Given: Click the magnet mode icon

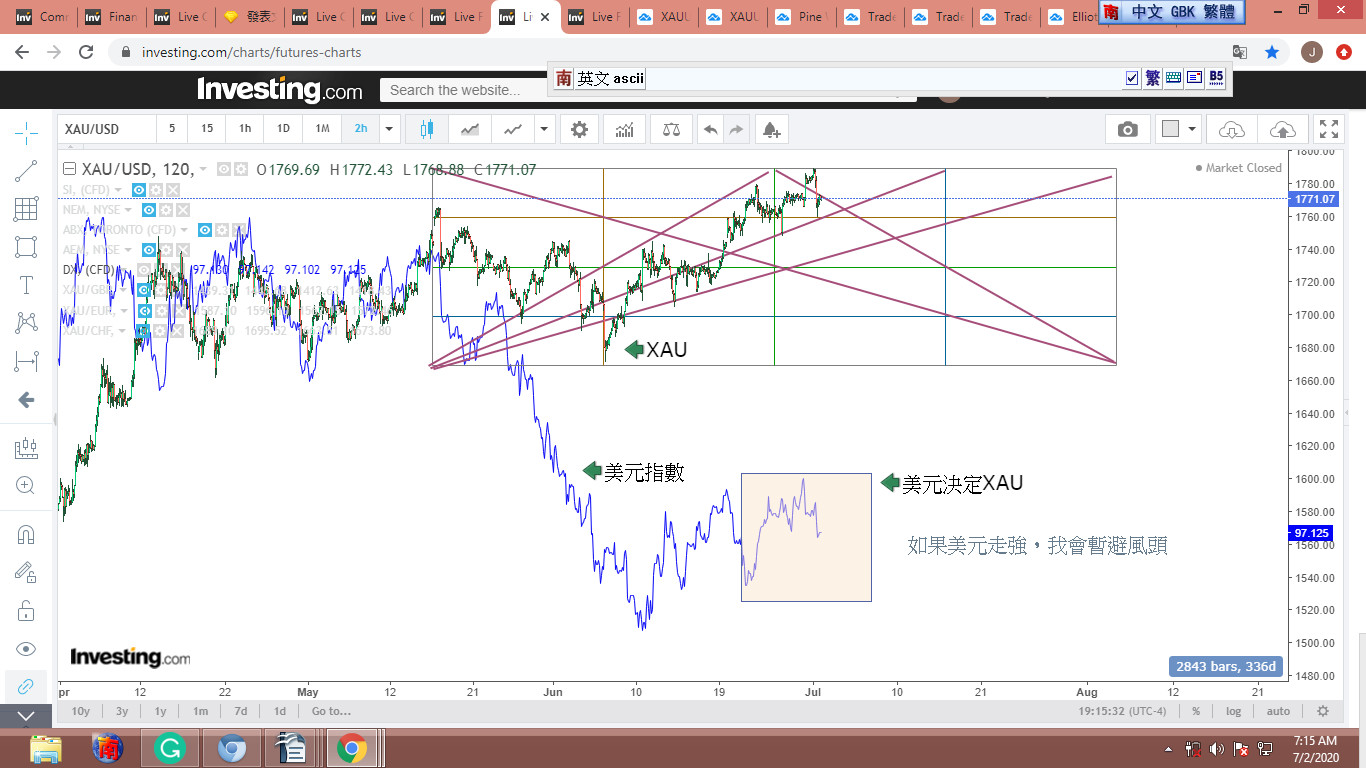Looking at the screenshot, I should click(26, 534).
